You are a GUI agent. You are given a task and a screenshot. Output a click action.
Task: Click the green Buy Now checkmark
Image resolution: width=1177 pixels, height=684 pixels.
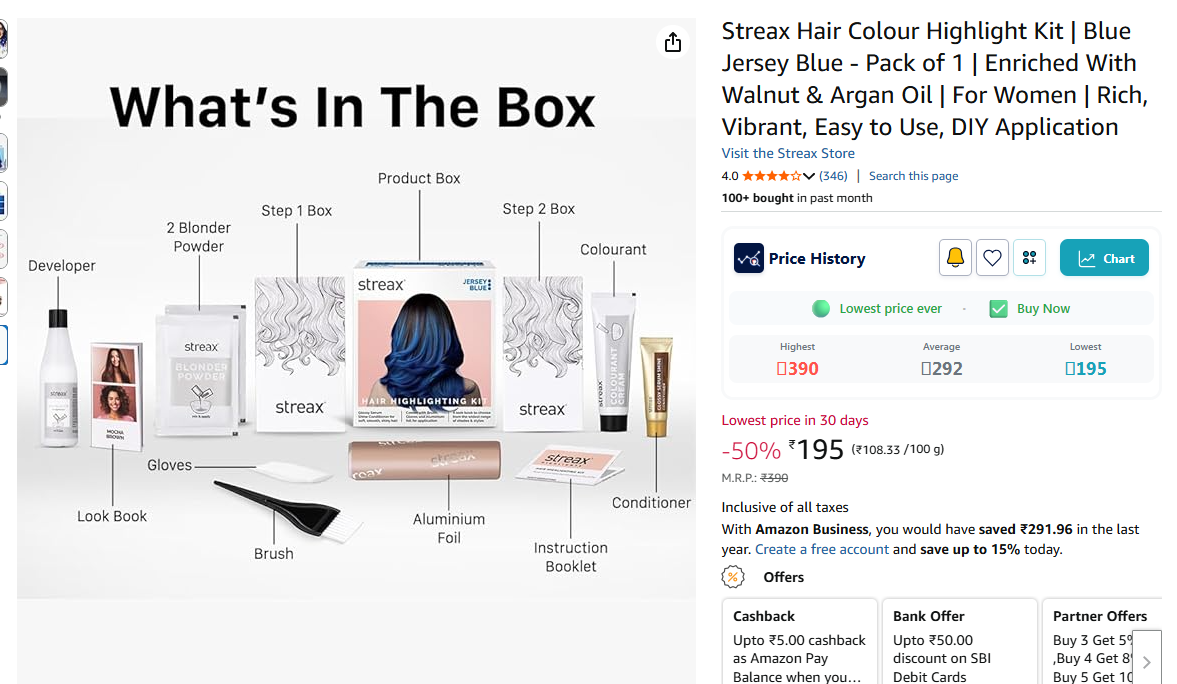[x=998, y=309]
